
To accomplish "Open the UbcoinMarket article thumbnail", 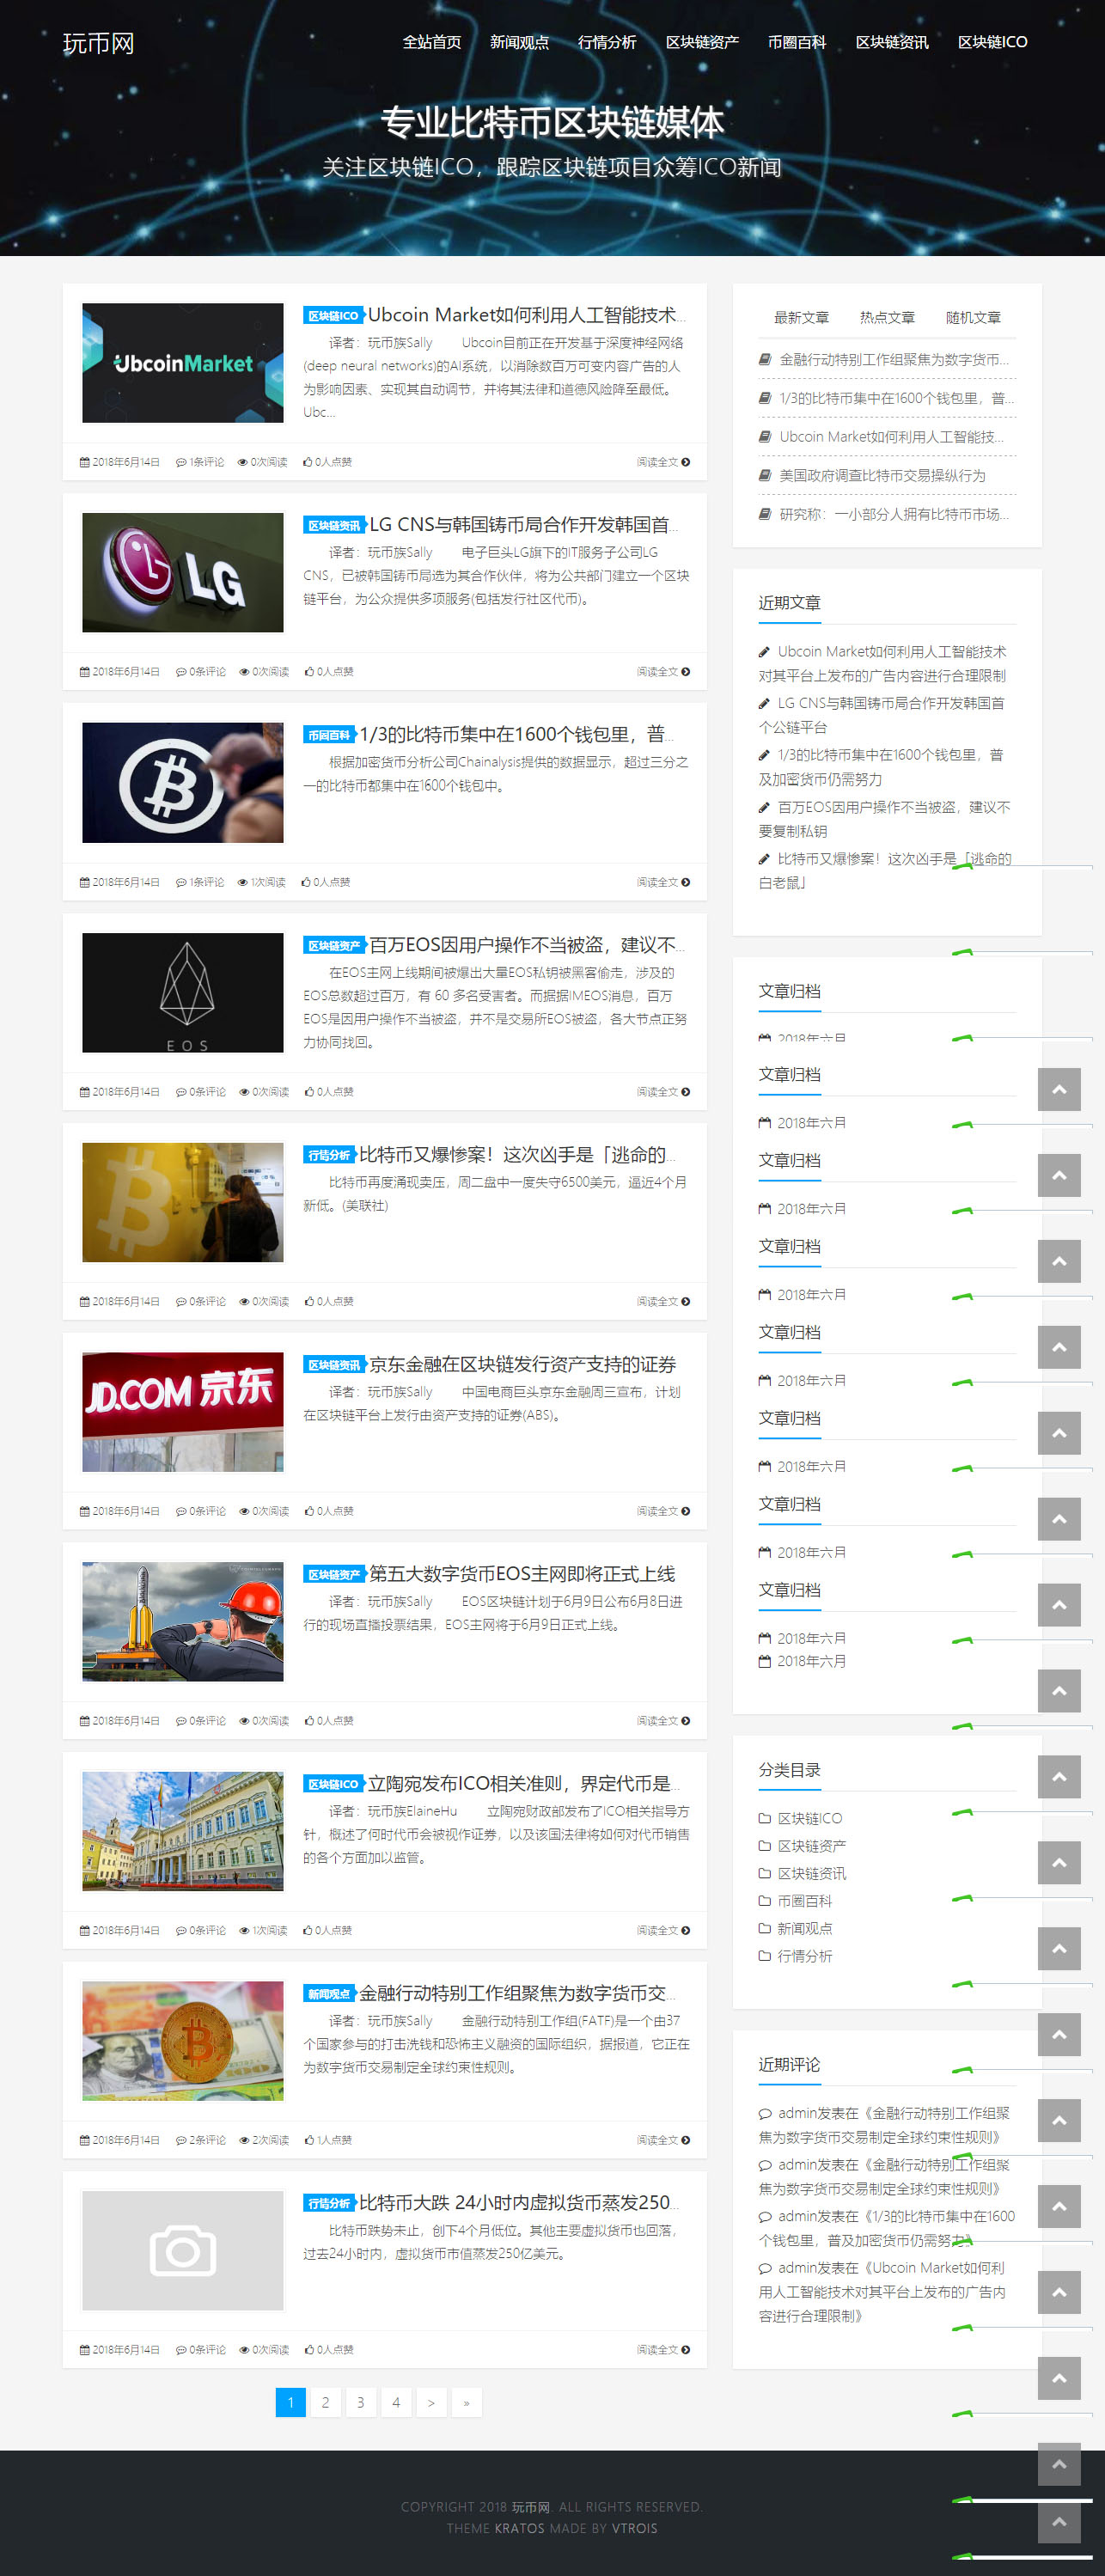I will pyautogui.click(x=183, y=363).
